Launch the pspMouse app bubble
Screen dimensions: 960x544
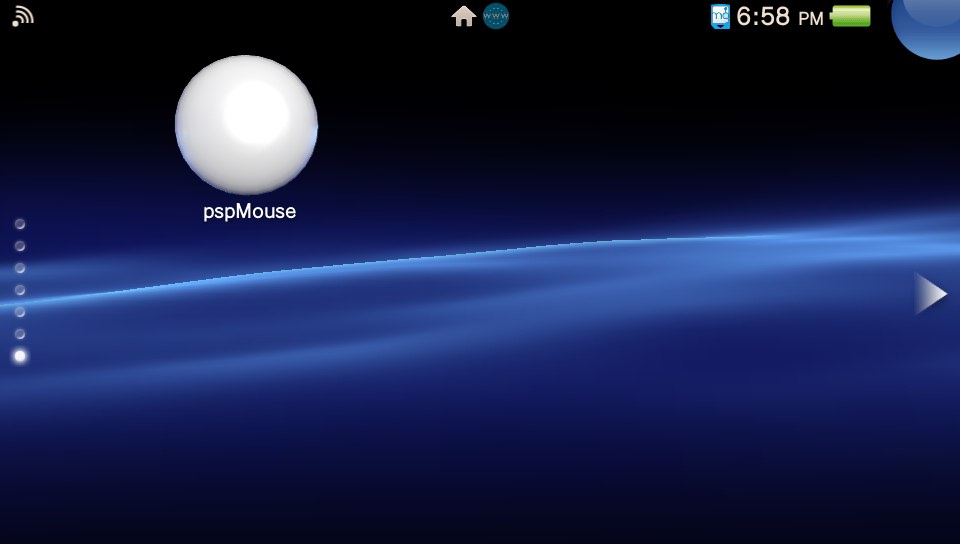tap(246, 125)
